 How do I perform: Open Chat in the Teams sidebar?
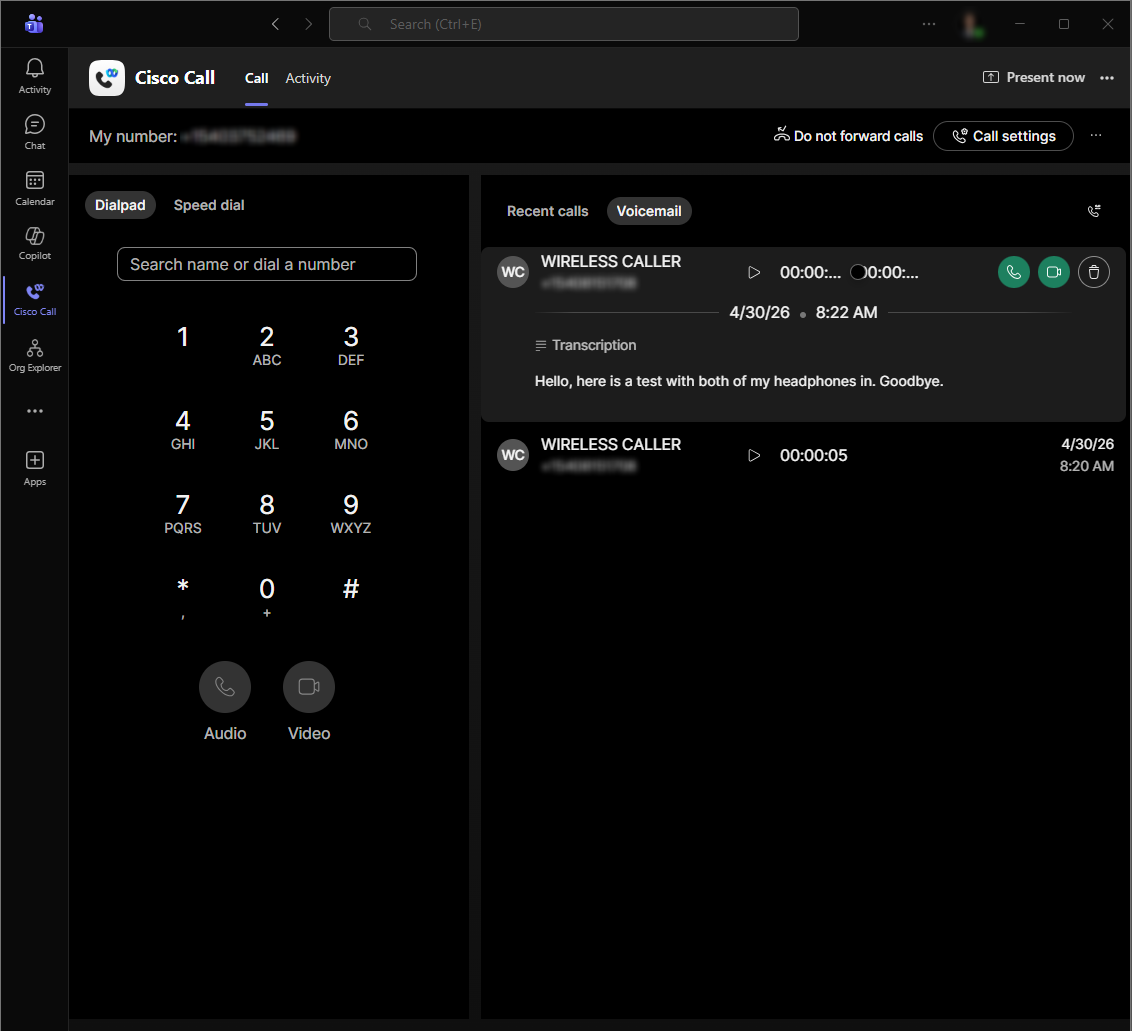(35, 133)
